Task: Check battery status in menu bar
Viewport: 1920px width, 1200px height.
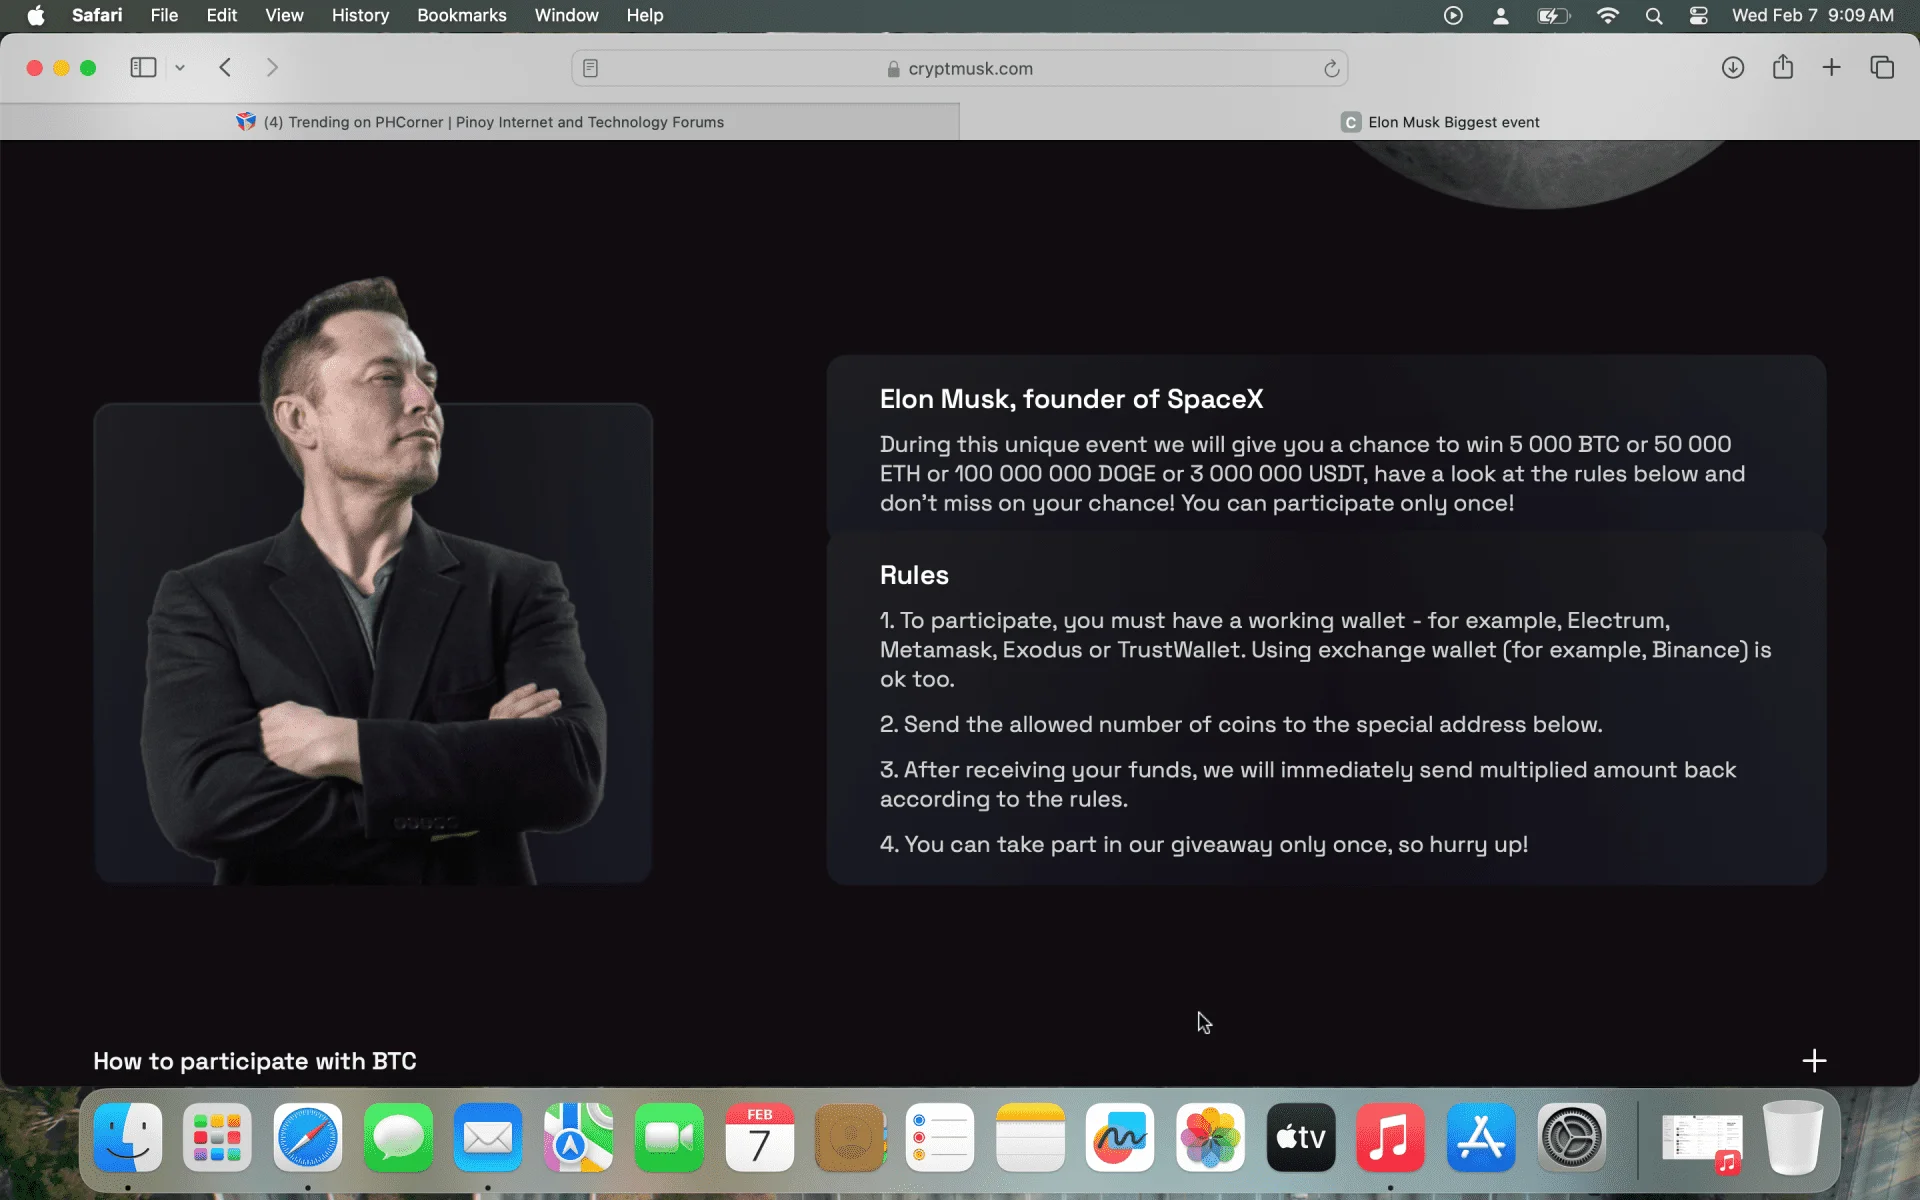Action: (x=1553, y=15)
